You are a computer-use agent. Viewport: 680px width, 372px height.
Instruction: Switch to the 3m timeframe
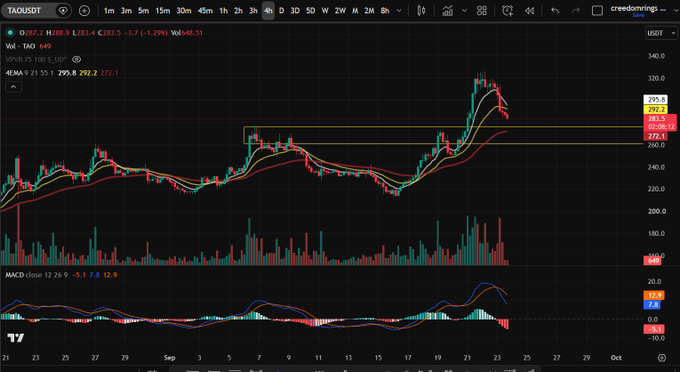coord(126,11)
